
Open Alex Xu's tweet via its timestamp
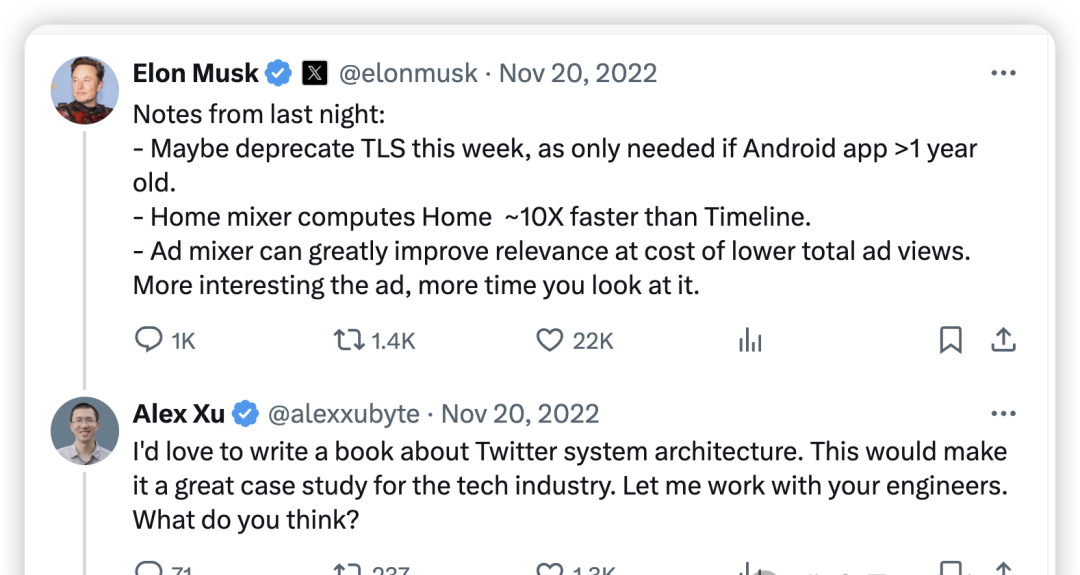[x=520, y=413]
